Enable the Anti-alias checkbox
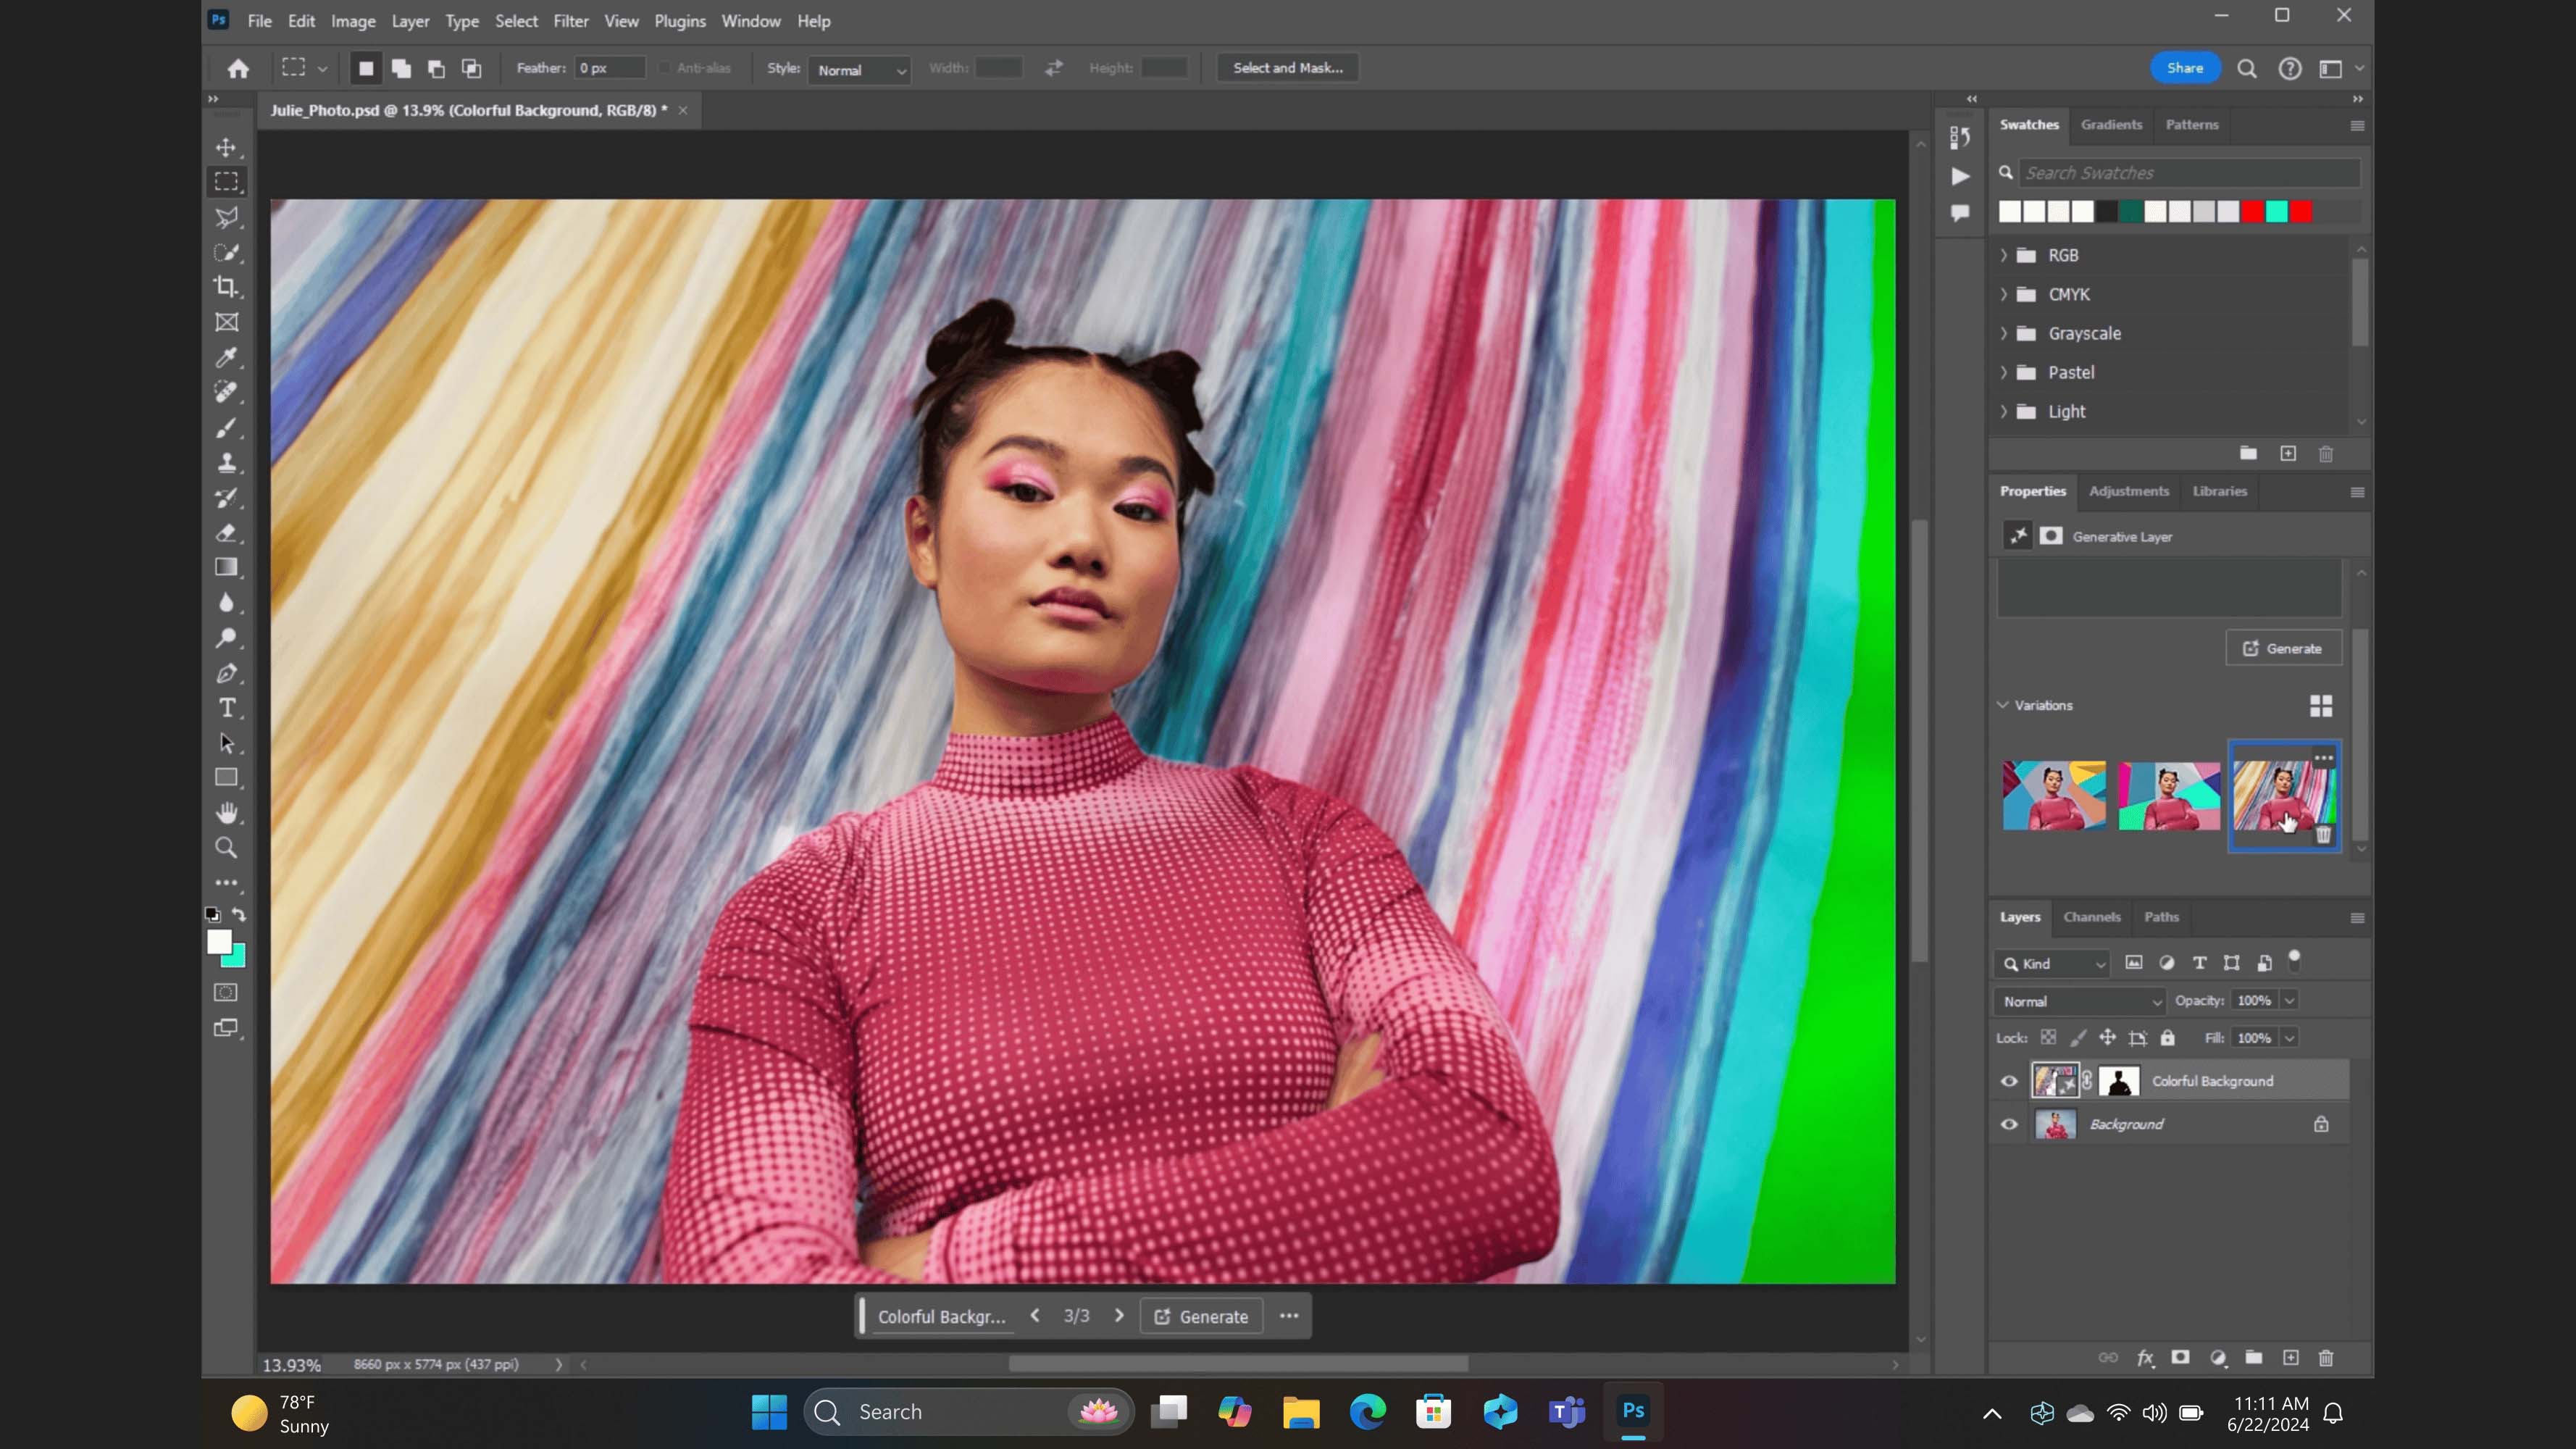 pyautogui.click(x=664, y=67)
